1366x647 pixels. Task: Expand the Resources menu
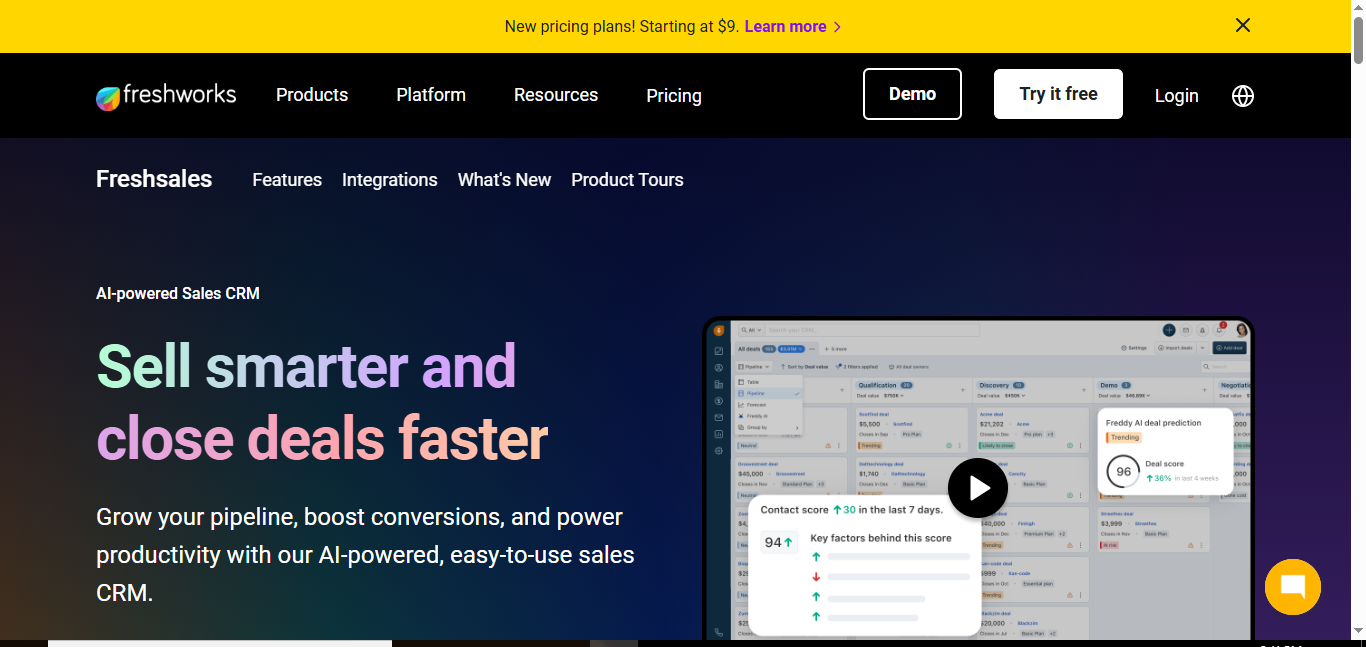556,95
